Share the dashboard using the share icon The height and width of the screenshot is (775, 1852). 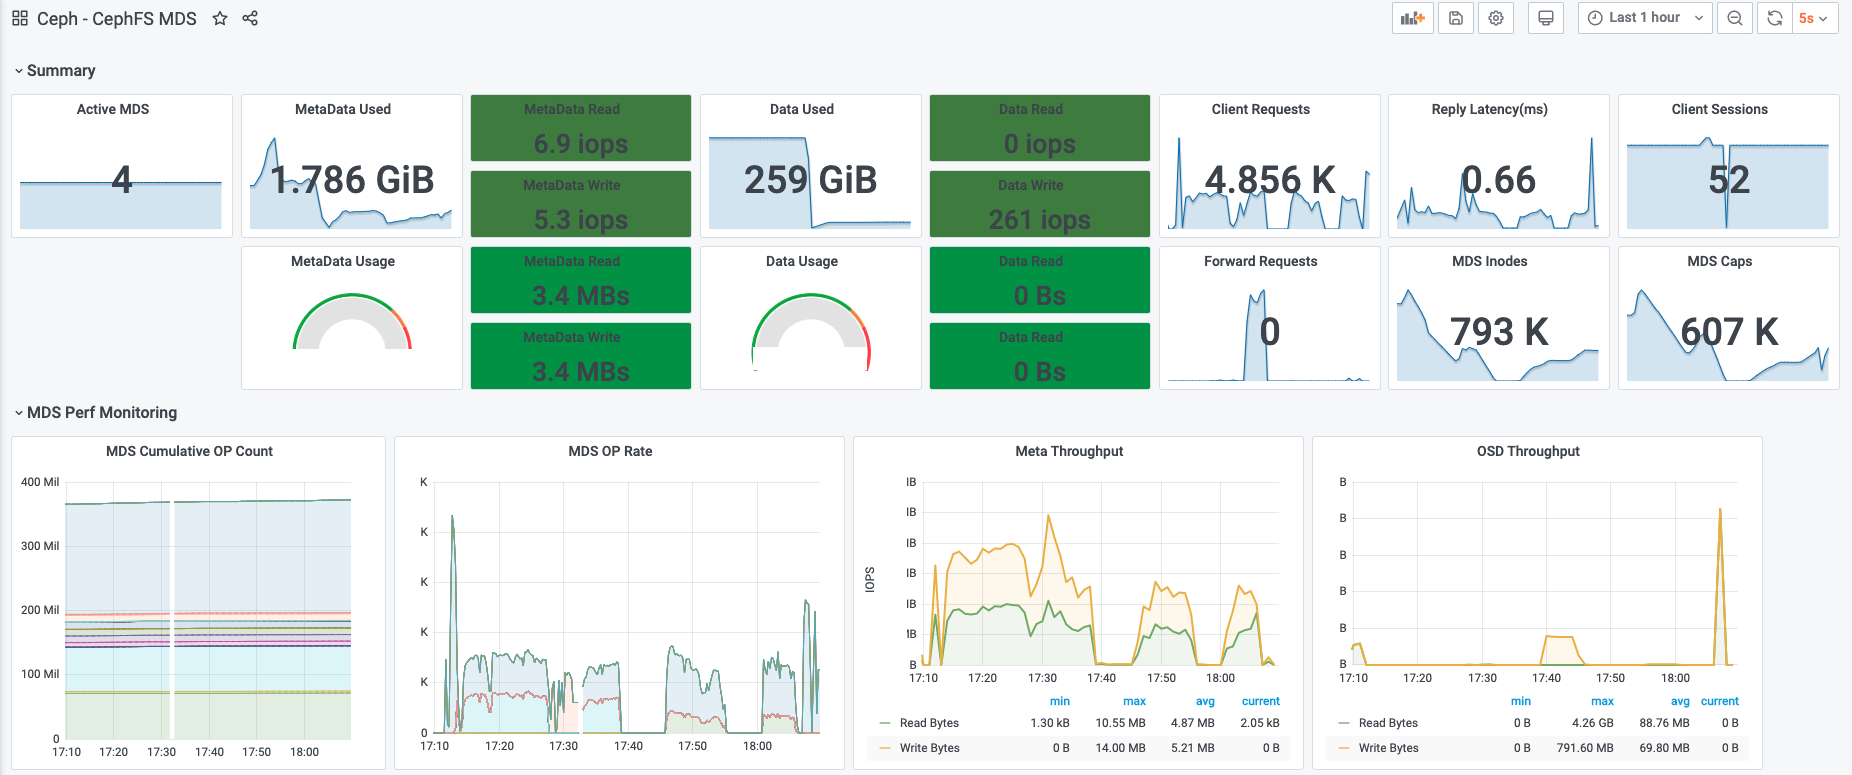pos(250,18)
